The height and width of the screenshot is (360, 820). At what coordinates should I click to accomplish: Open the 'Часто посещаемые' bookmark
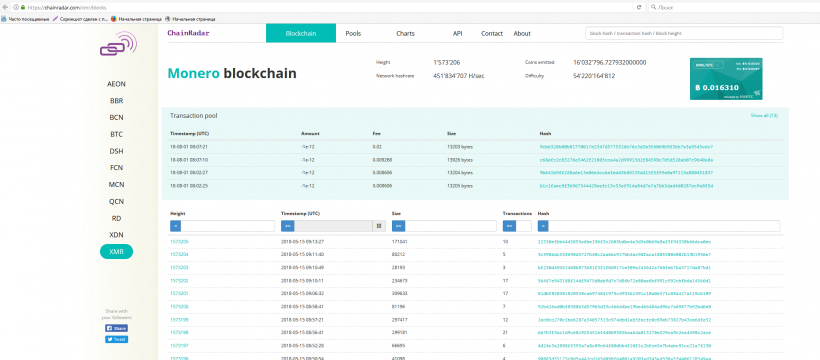[25, 19]
